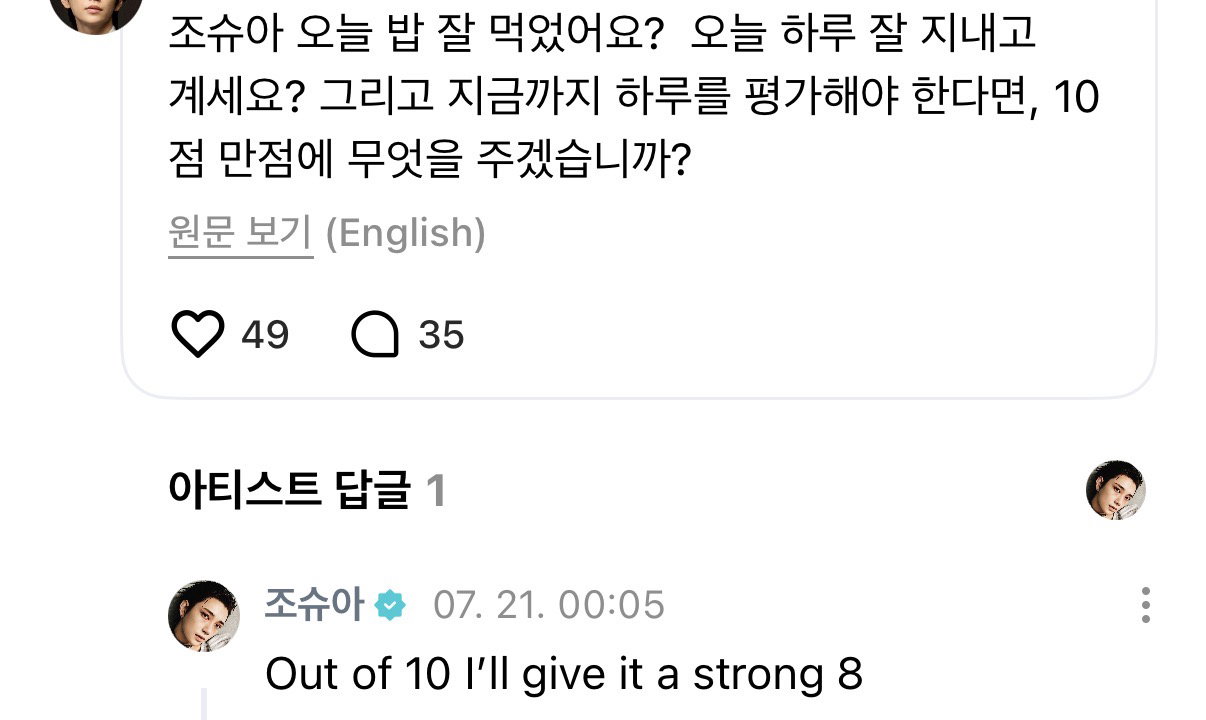Click the (English) language label
This screenshot has height=720, width=1206.
[x=406, y=233]
